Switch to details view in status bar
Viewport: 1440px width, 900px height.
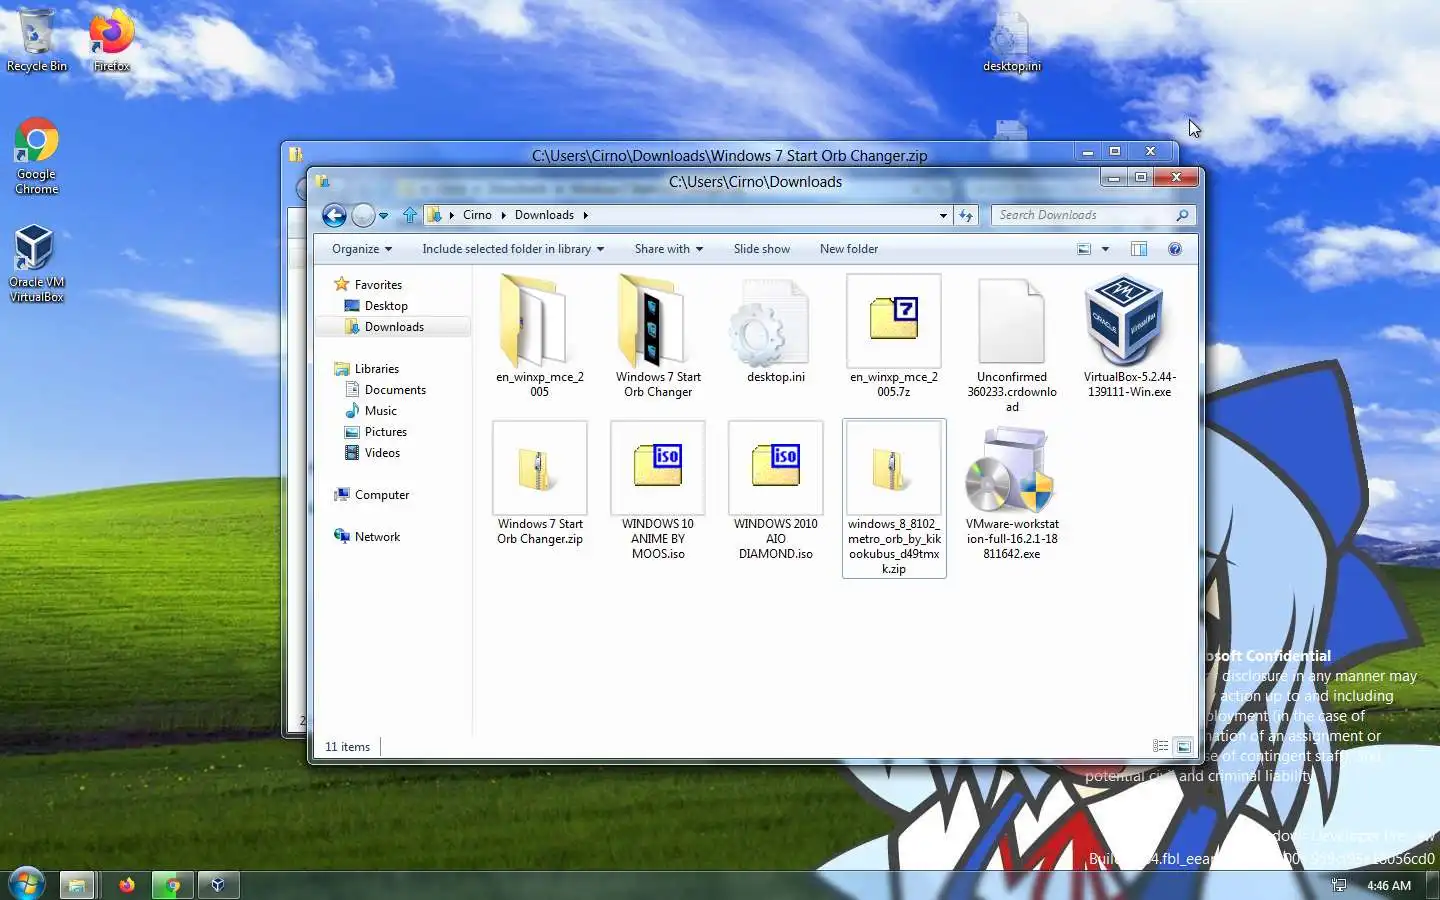pyautogui.click(x=1160, y=746)
